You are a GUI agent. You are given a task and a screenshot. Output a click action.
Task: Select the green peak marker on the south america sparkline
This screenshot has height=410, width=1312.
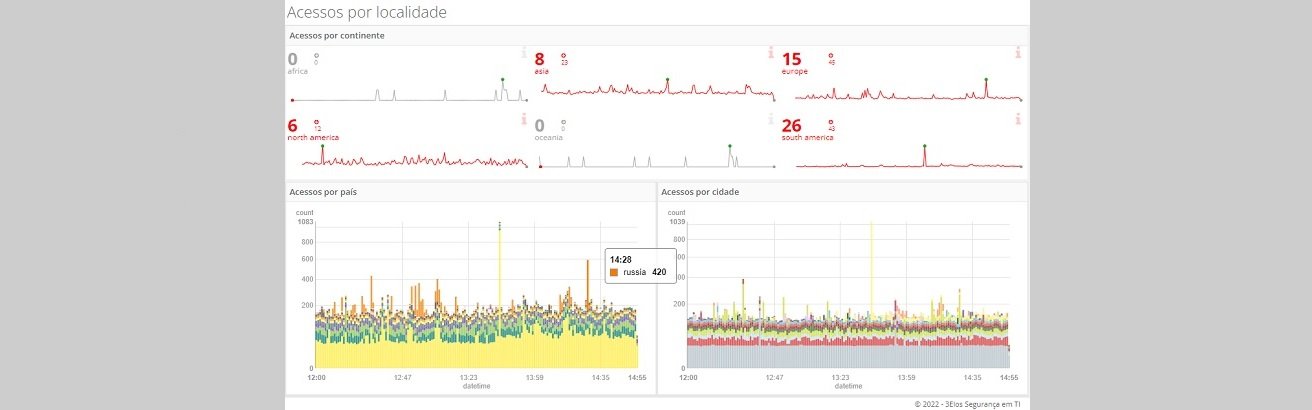924,145
